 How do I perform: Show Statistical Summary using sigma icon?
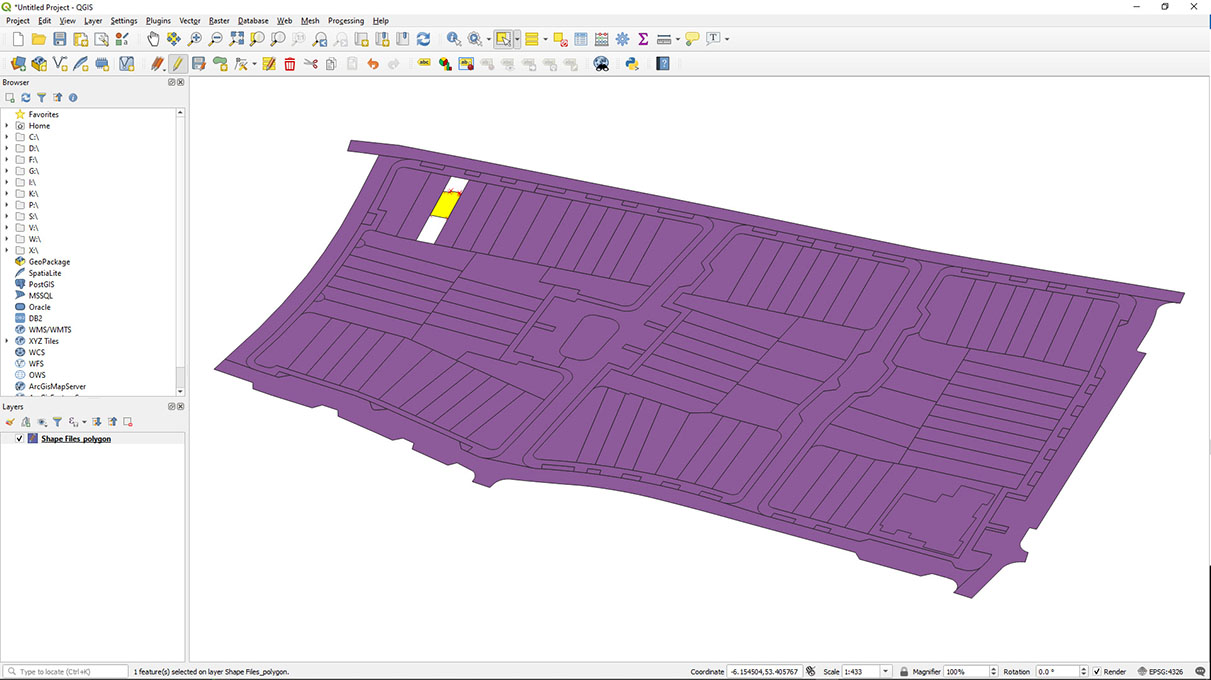[644, 39]
